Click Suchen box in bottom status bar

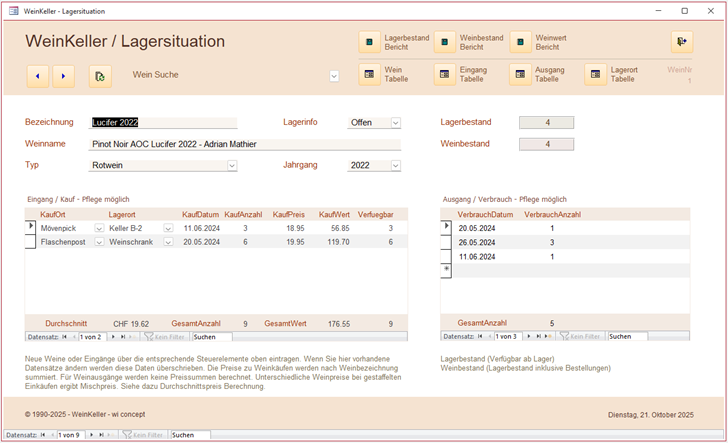189,435
